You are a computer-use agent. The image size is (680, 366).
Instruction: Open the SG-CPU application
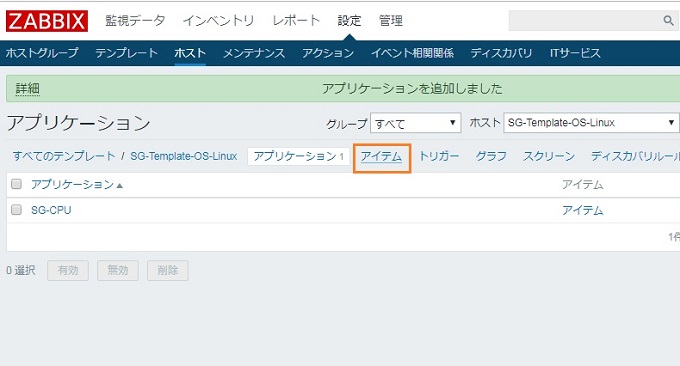pyautogui.click(x=51, y=210)
